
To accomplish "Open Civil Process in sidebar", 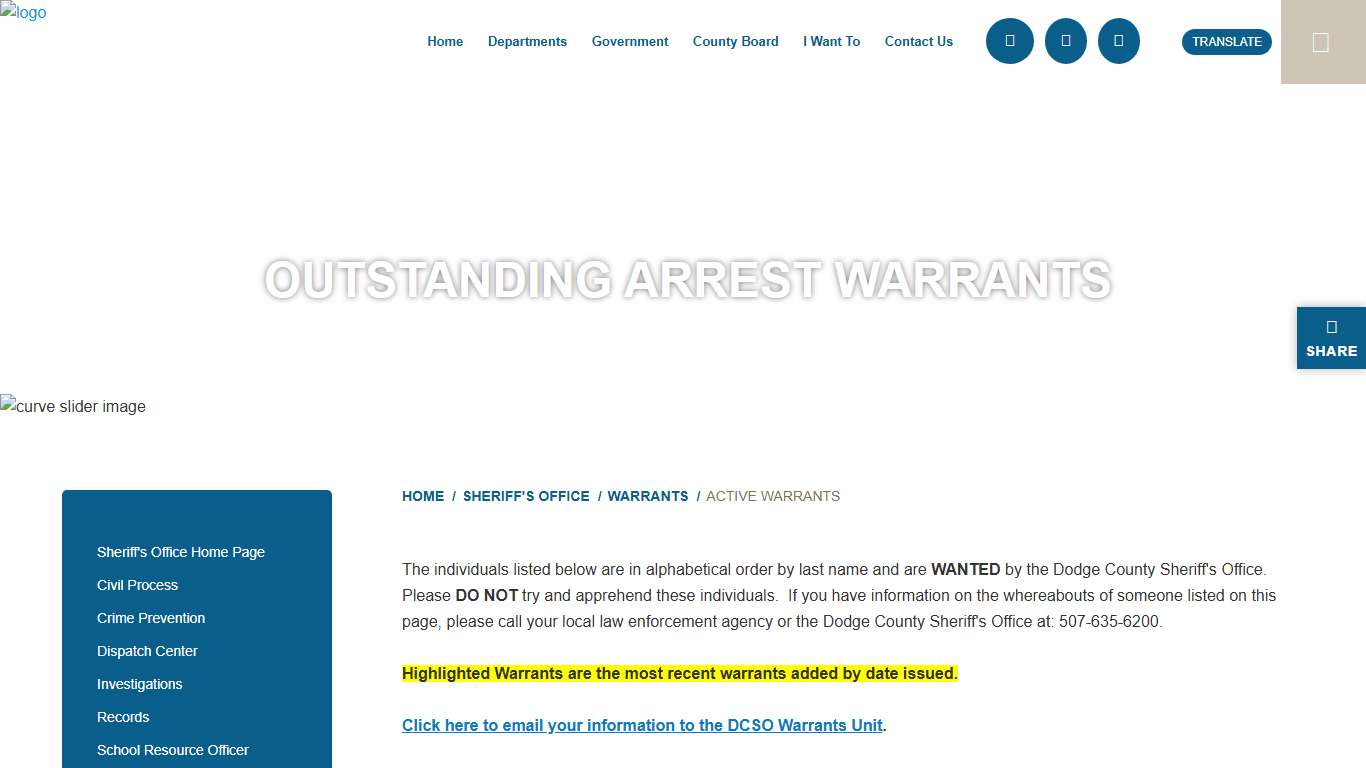I will [x=137, y=585].
